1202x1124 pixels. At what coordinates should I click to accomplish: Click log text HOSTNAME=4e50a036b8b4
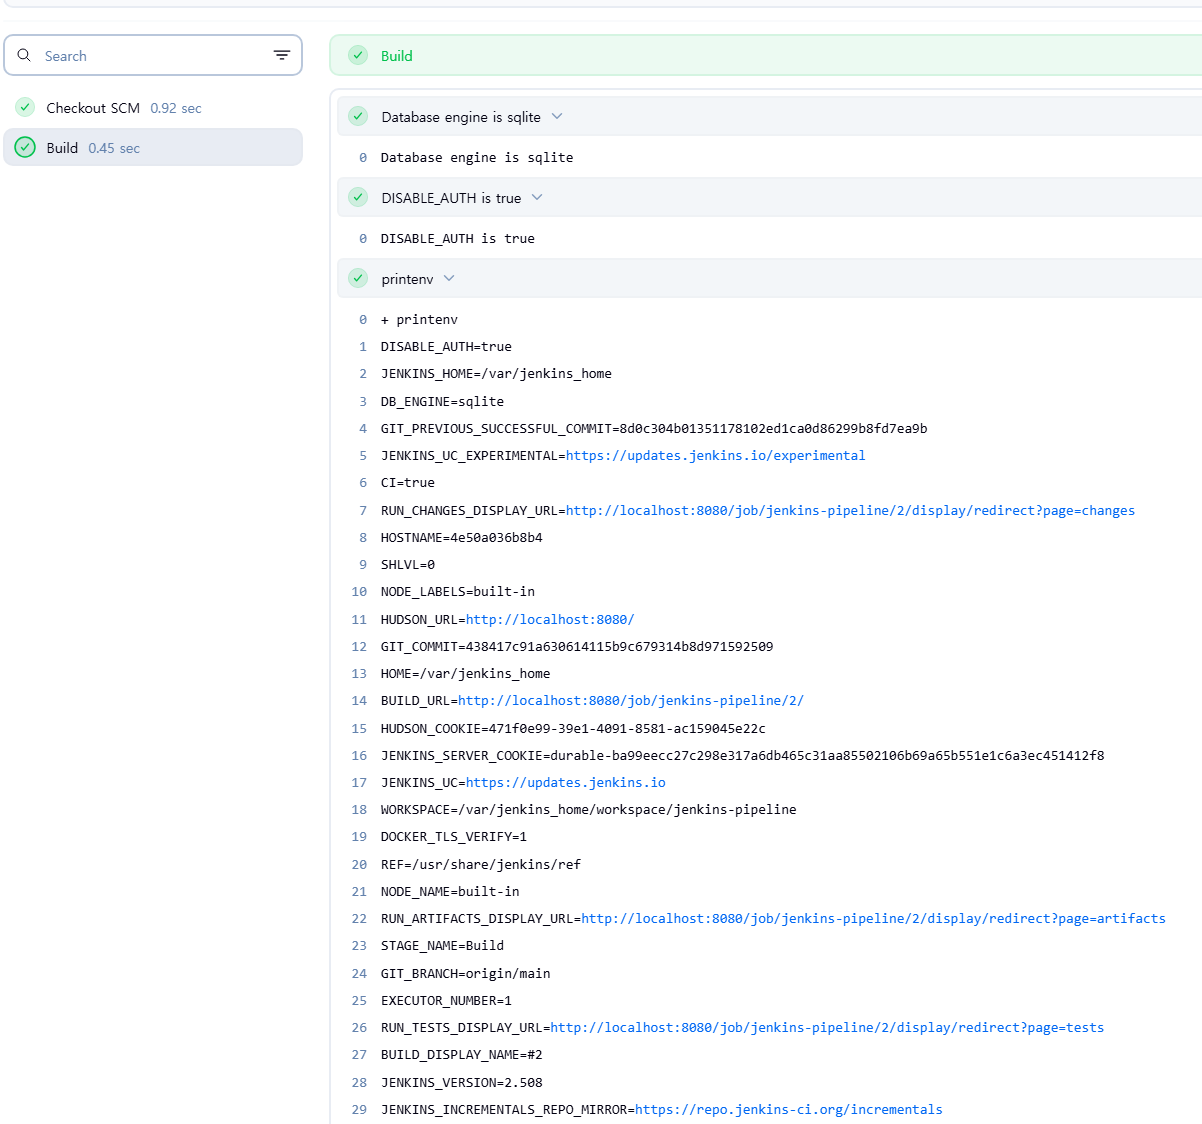coord(462,537)
